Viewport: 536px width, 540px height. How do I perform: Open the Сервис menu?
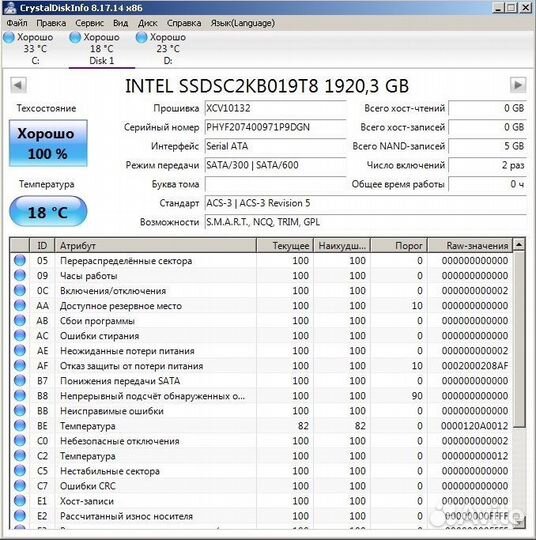click(x=90, y=23)
